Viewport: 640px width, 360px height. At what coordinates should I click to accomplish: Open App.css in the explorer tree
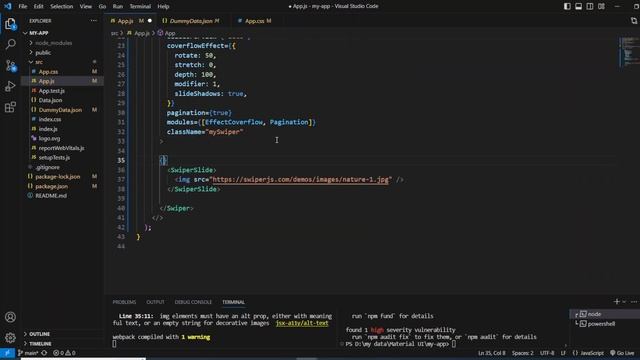pos(62,71)
